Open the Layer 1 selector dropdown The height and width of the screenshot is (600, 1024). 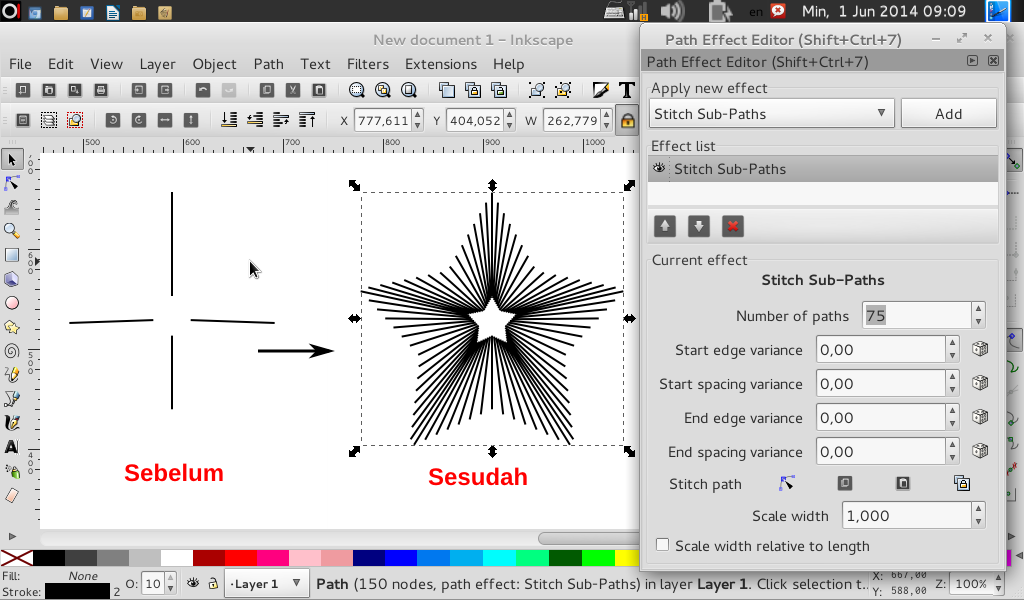[x=266, y=582]
